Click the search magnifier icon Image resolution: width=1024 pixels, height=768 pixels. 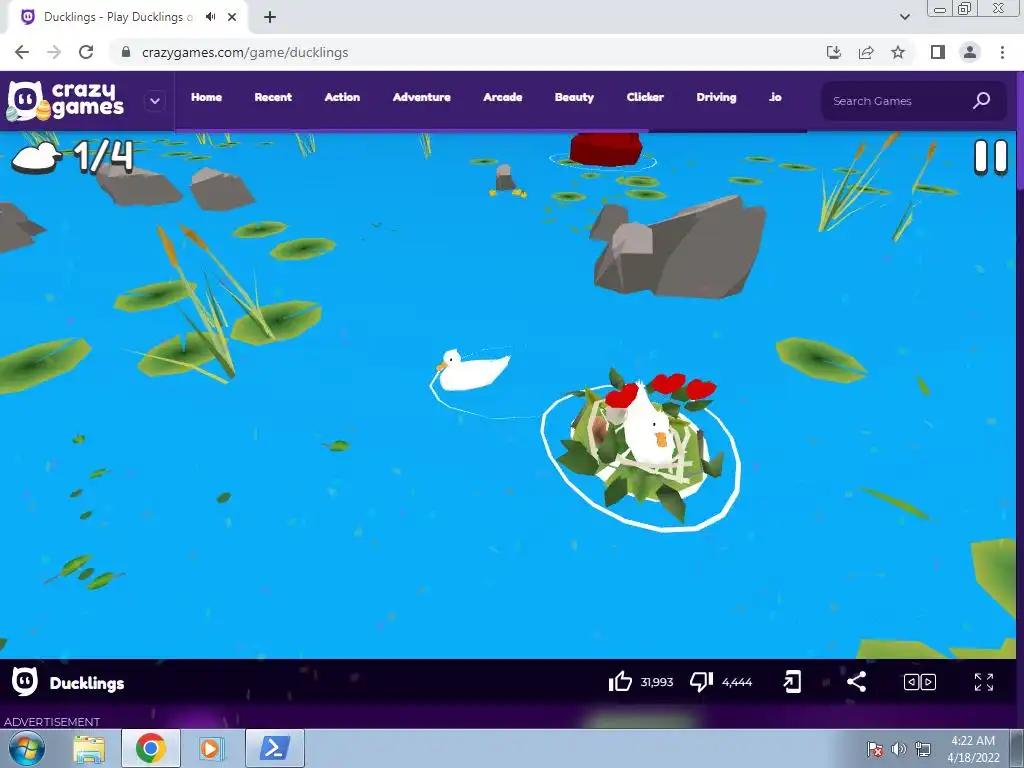[x=982, y=101]
